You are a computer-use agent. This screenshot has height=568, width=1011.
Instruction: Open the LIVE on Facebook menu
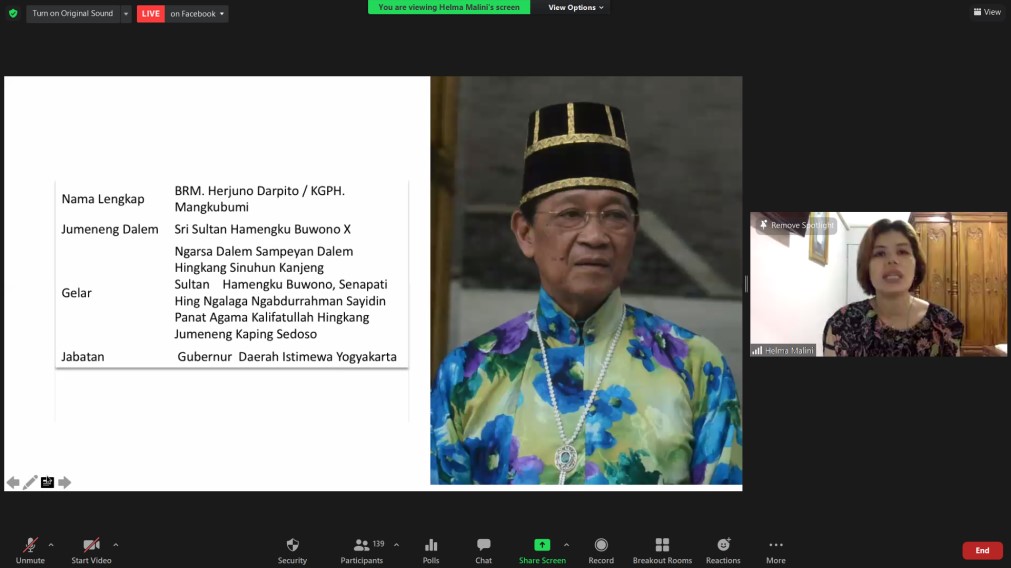click(x=196, y=14)
